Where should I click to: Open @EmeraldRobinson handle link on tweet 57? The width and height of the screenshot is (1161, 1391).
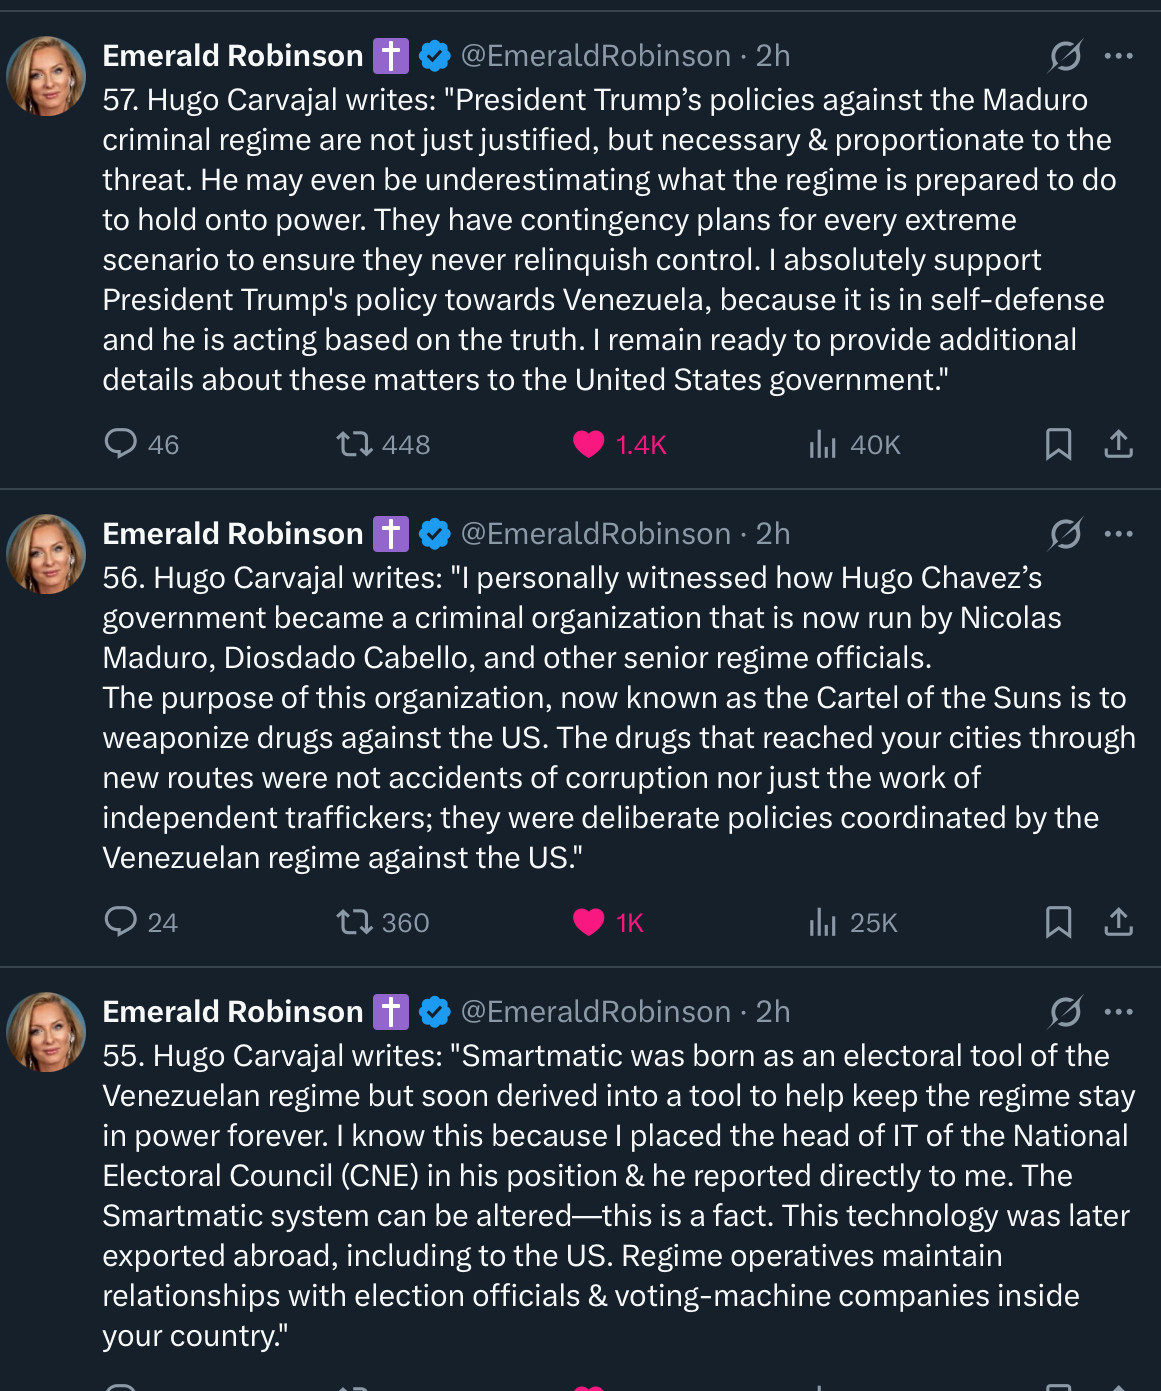pyautogui.click(x=595, y=56)
